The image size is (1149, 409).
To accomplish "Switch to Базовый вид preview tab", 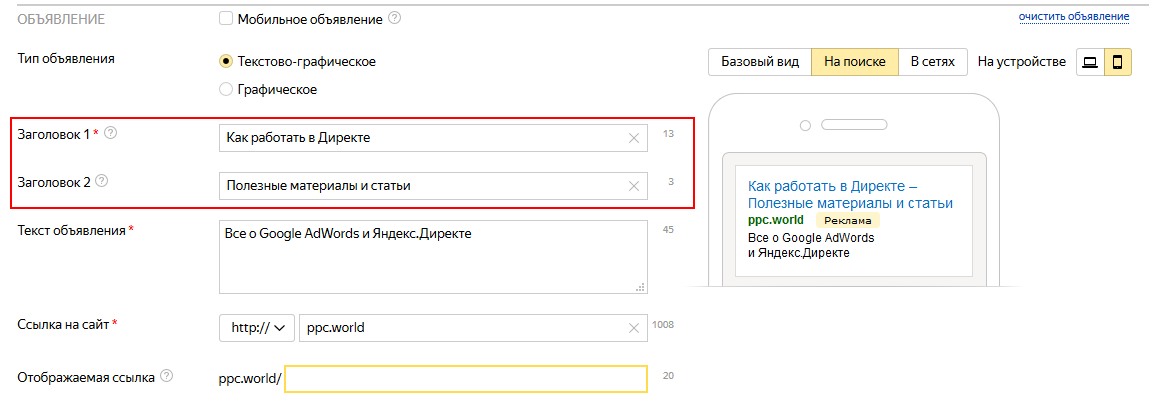I will tap(760, 62).
